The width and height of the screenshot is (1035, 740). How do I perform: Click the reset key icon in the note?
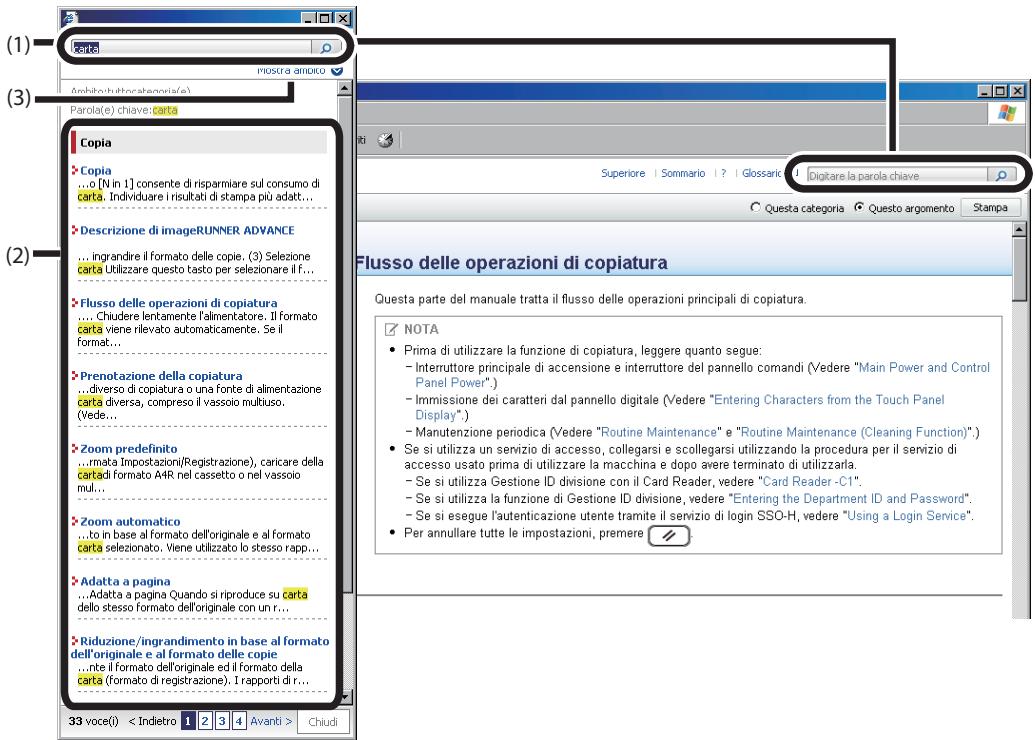(672, 535)
